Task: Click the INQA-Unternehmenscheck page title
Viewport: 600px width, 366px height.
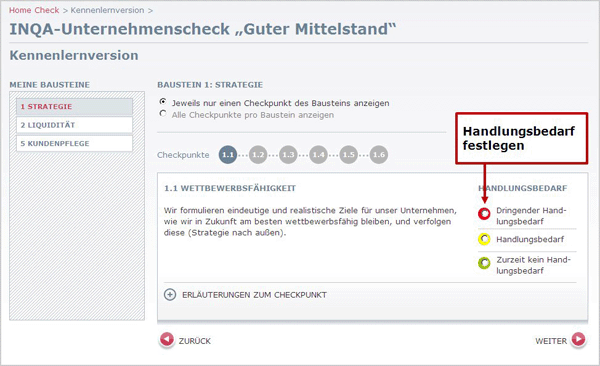Action: pyautogui.click(x=203, y=29)
